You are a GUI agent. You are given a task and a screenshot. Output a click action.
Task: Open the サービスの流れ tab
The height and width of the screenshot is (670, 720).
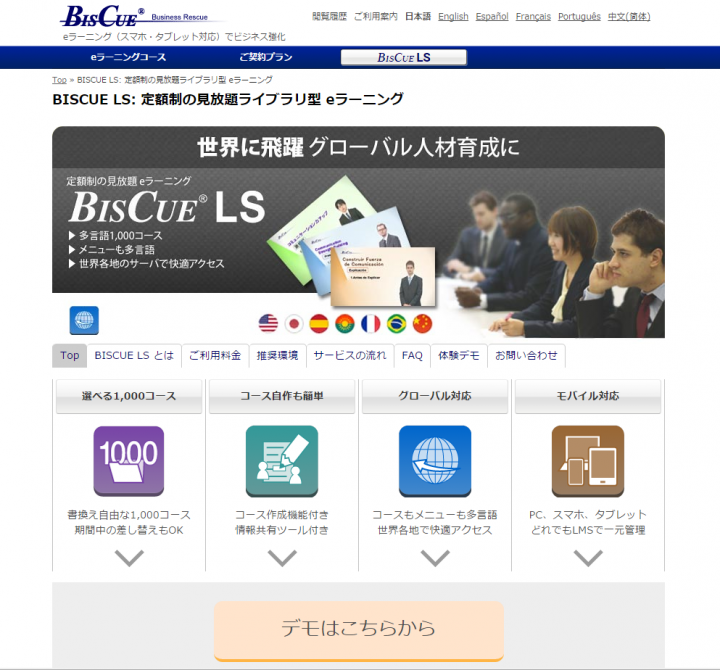(x=350, y=355)
